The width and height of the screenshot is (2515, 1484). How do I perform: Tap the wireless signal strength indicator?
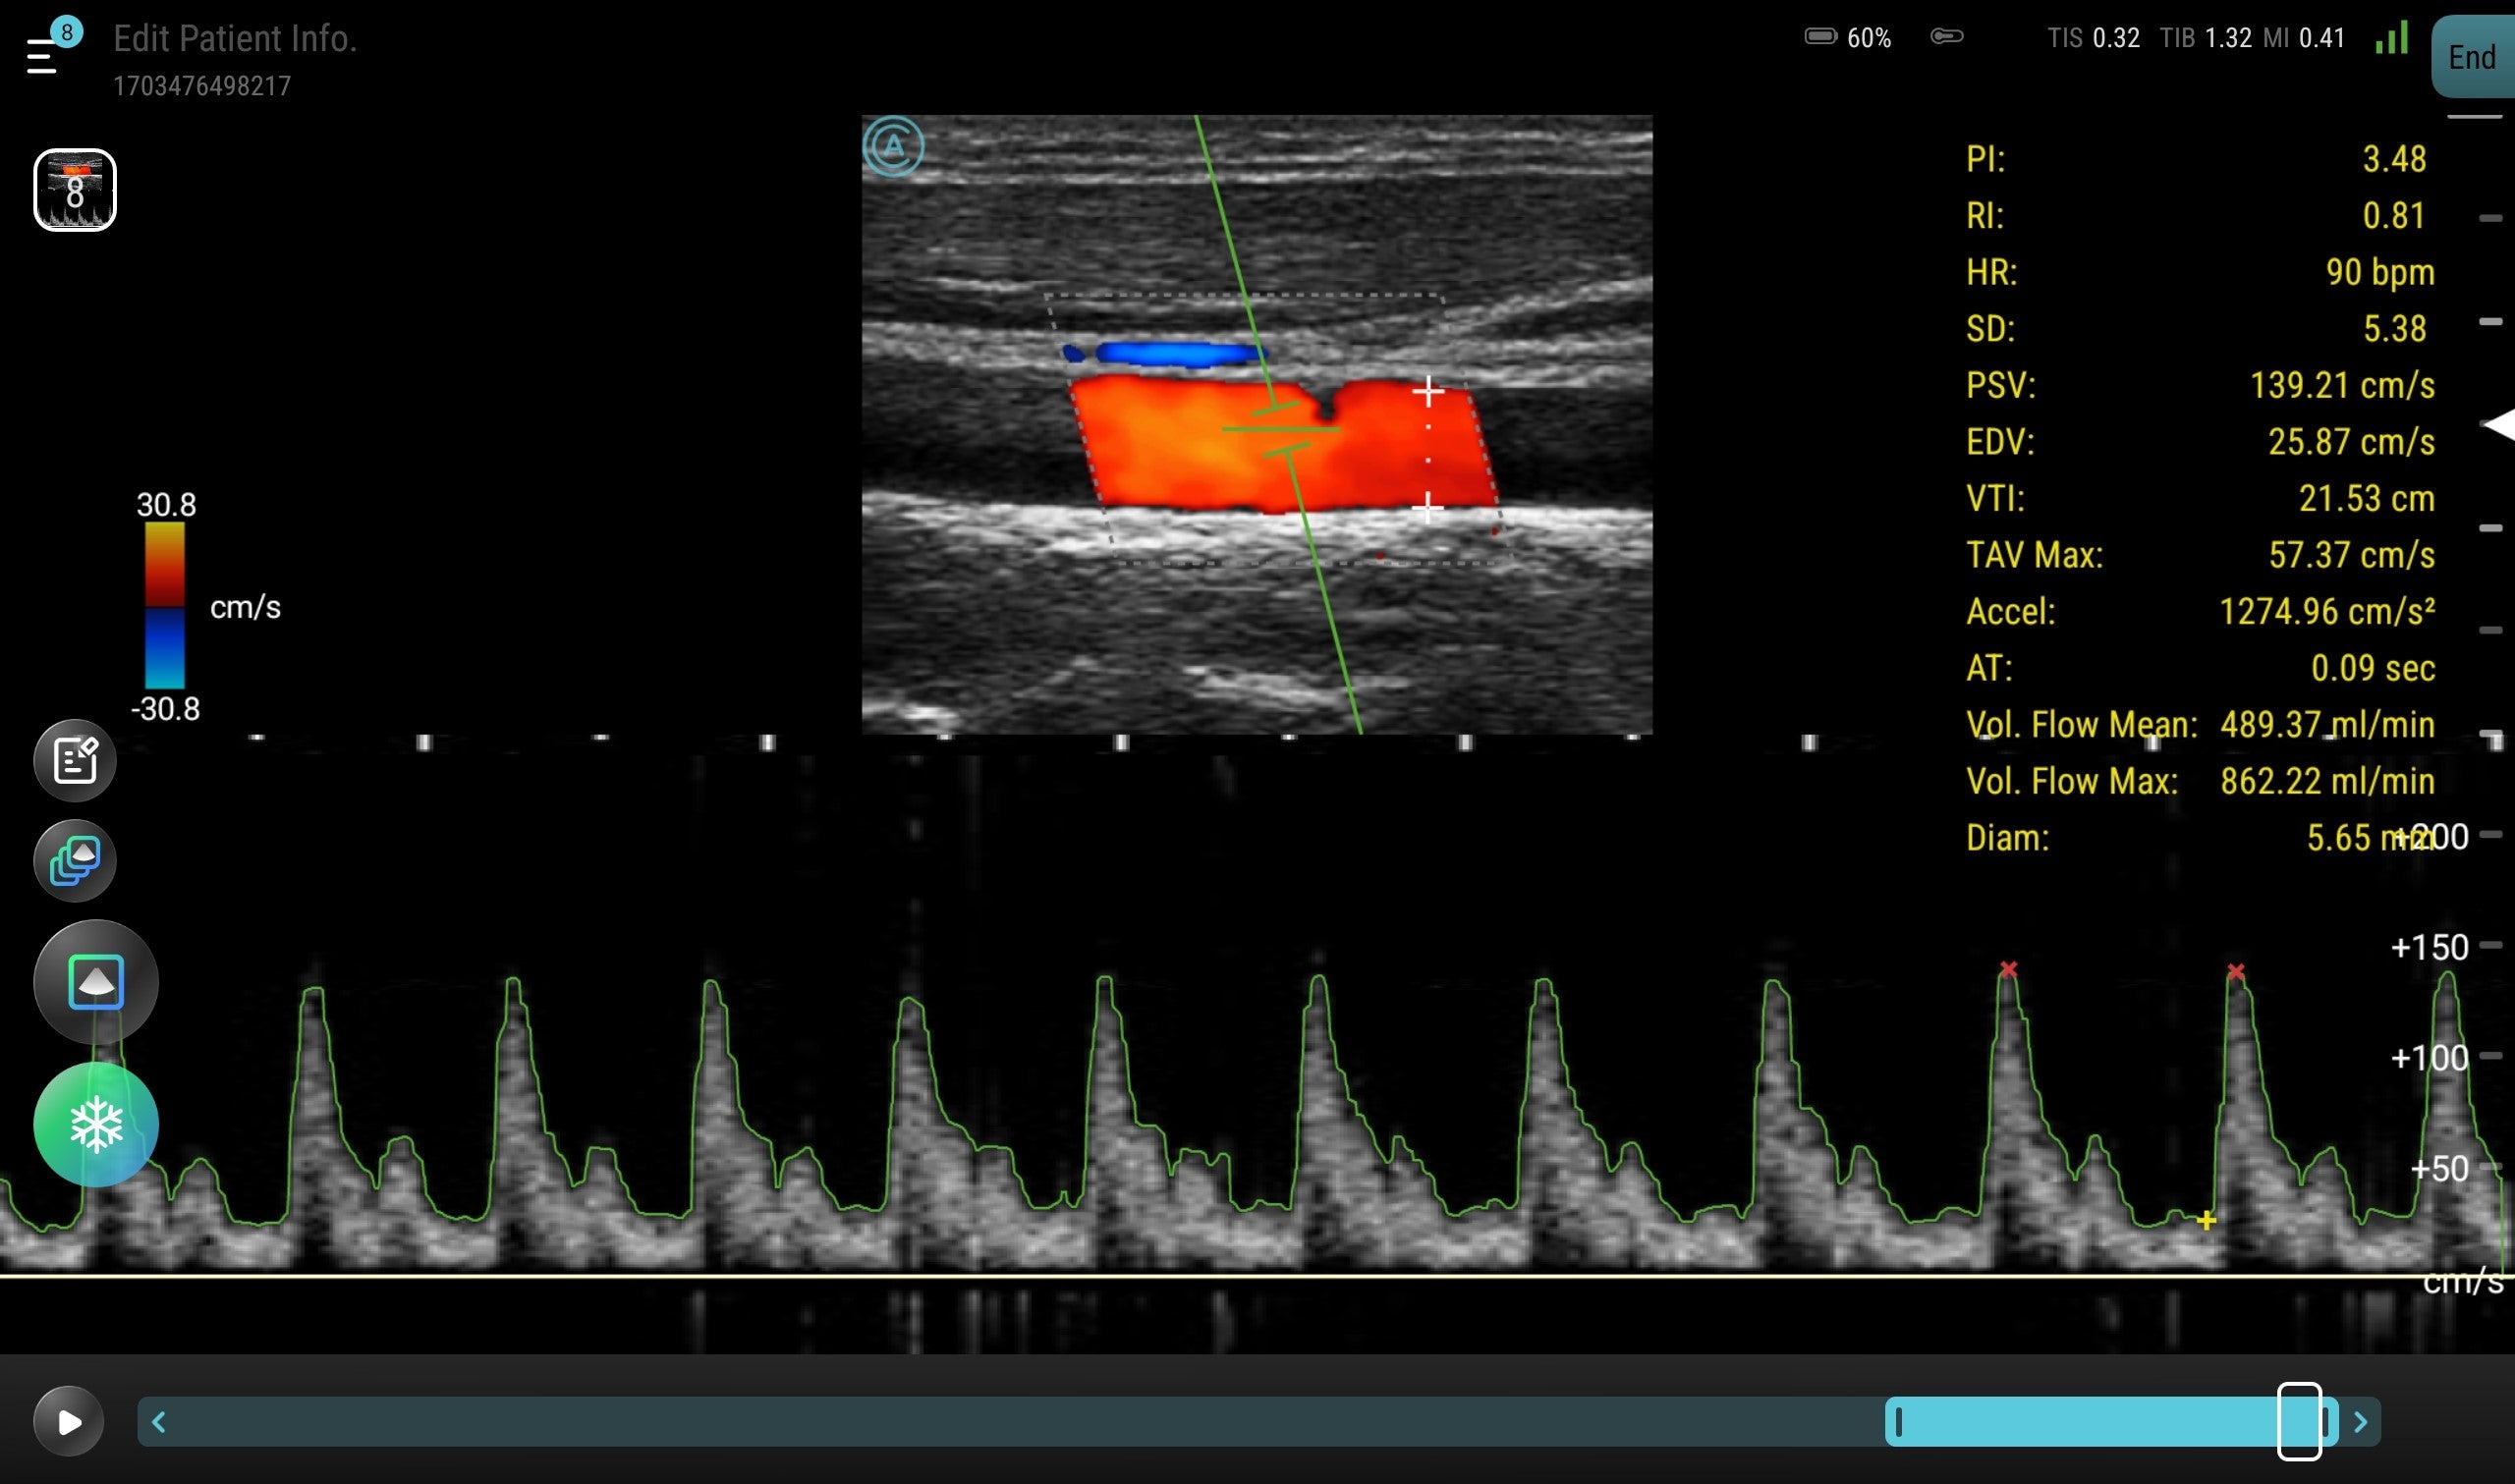click(x=2391, y=37)
